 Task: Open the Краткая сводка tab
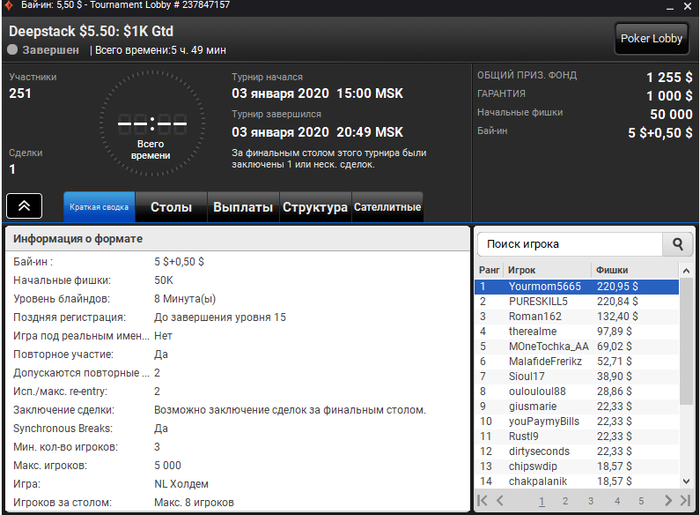pos(99,207)
